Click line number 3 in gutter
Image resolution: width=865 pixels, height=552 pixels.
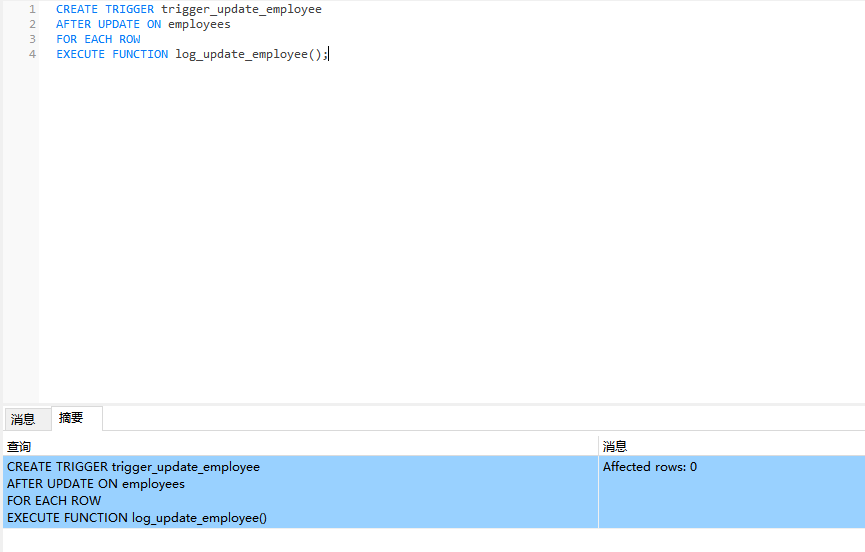[x=33, y=39]
